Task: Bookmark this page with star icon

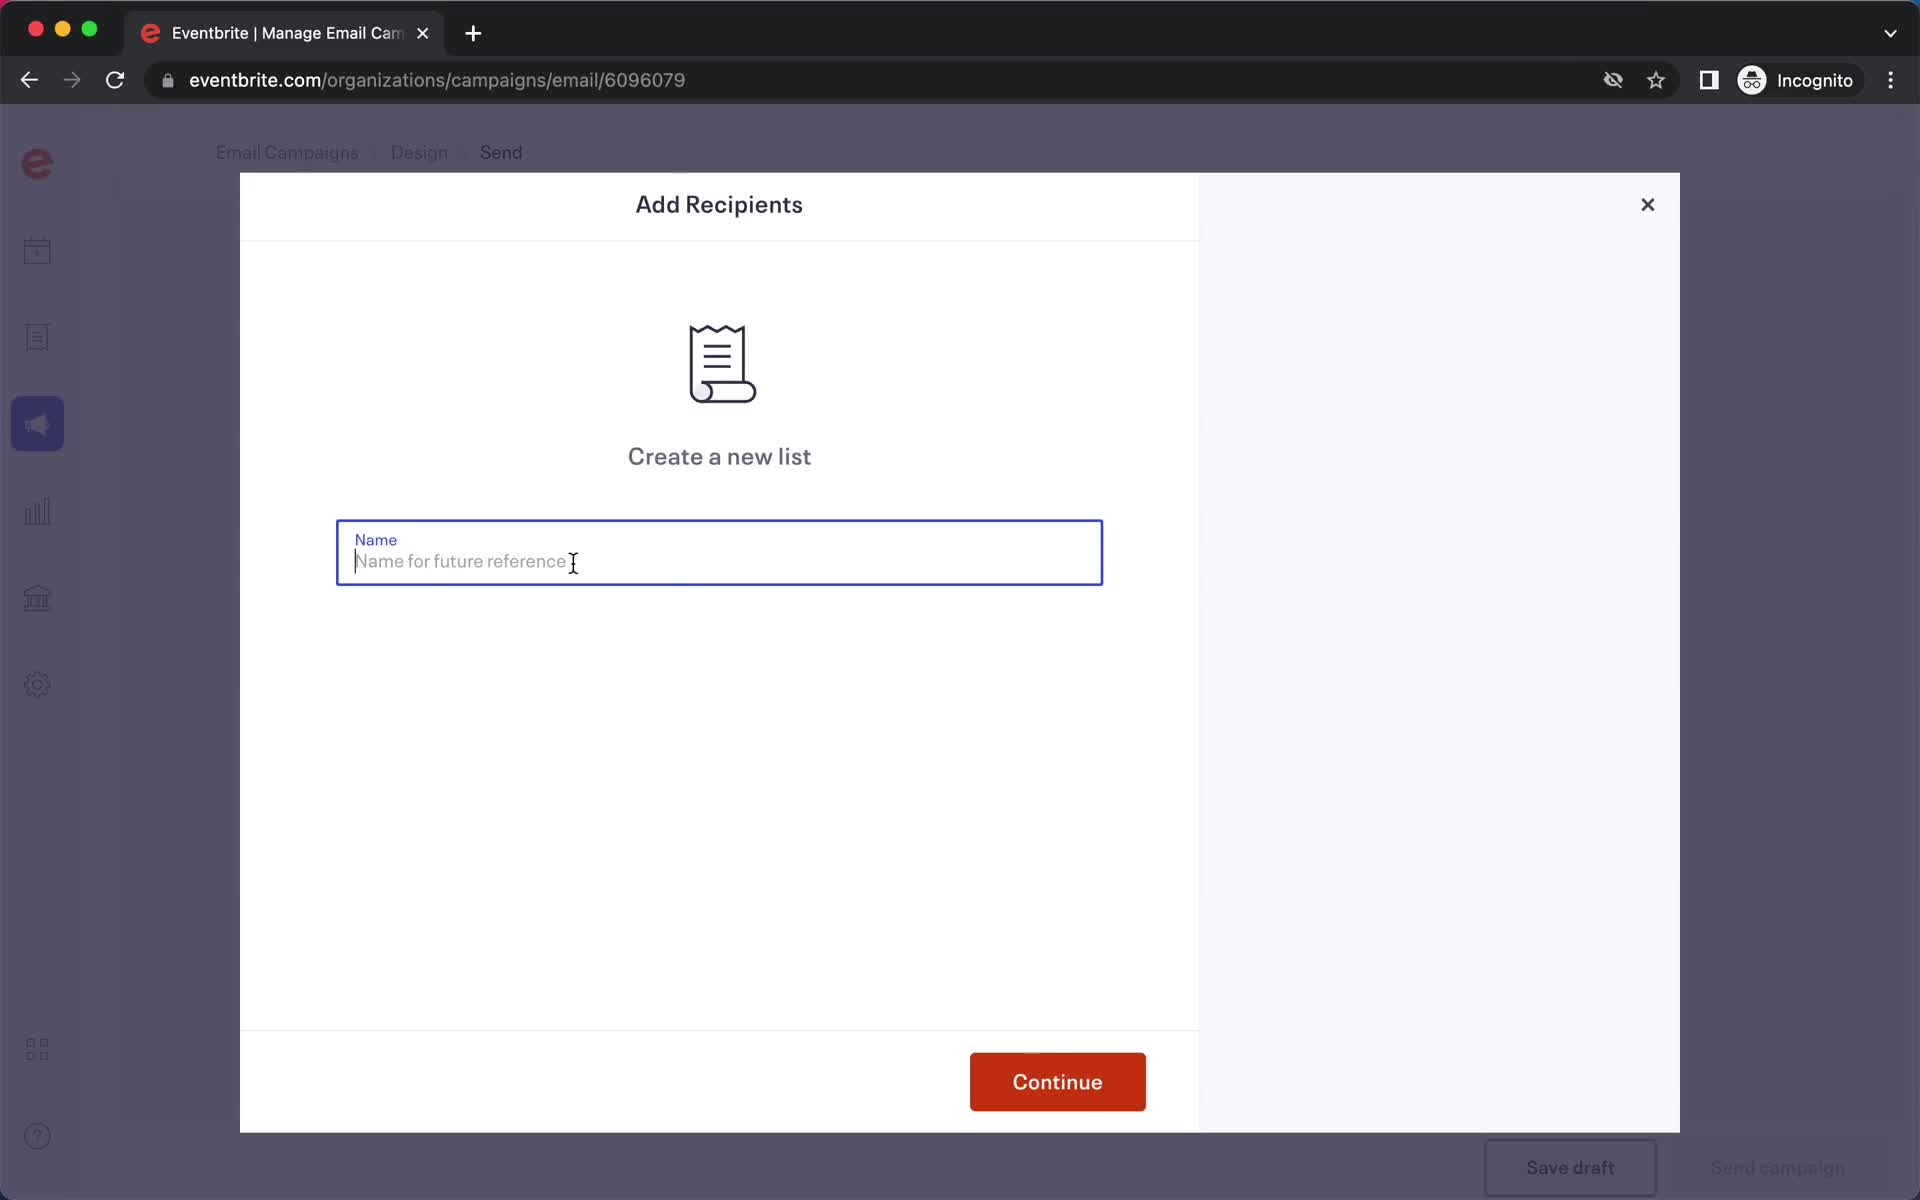Action: click(1656, 80)
